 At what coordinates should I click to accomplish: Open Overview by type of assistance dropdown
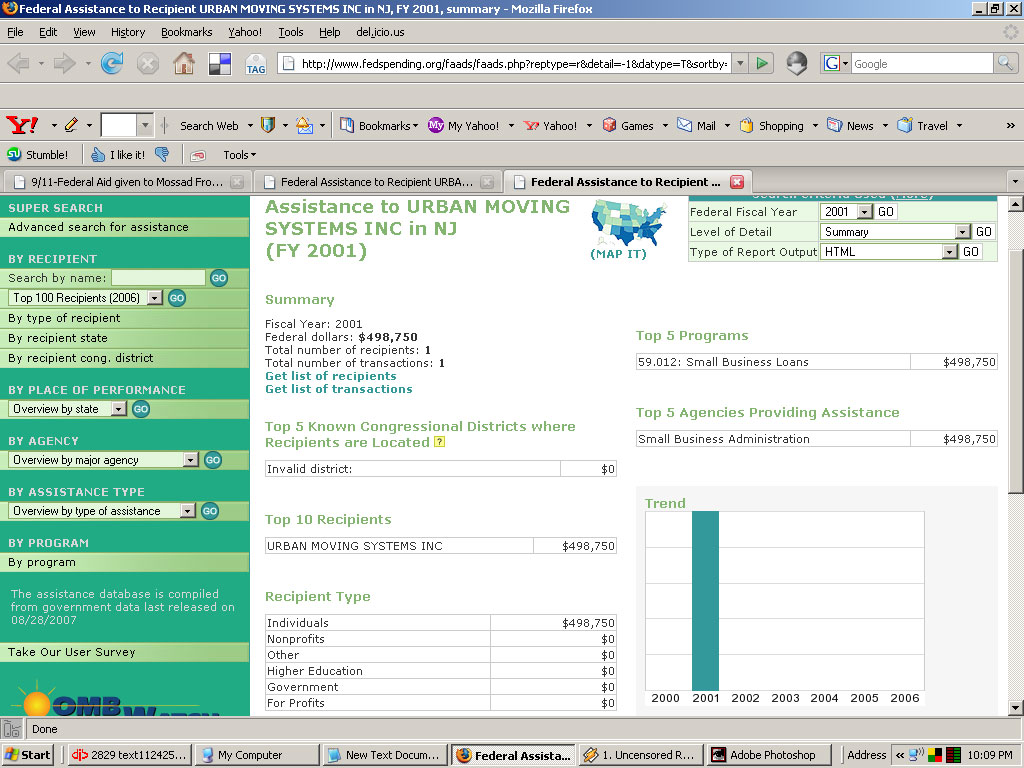tap(187, 511)
